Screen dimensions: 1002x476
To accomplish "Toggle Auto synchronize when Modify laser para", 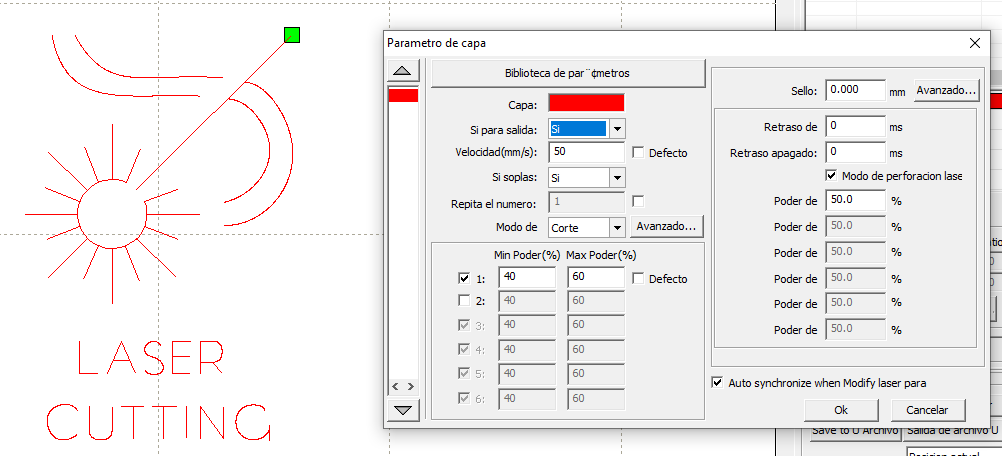I will pyautogui.click(x=717, y=383).
